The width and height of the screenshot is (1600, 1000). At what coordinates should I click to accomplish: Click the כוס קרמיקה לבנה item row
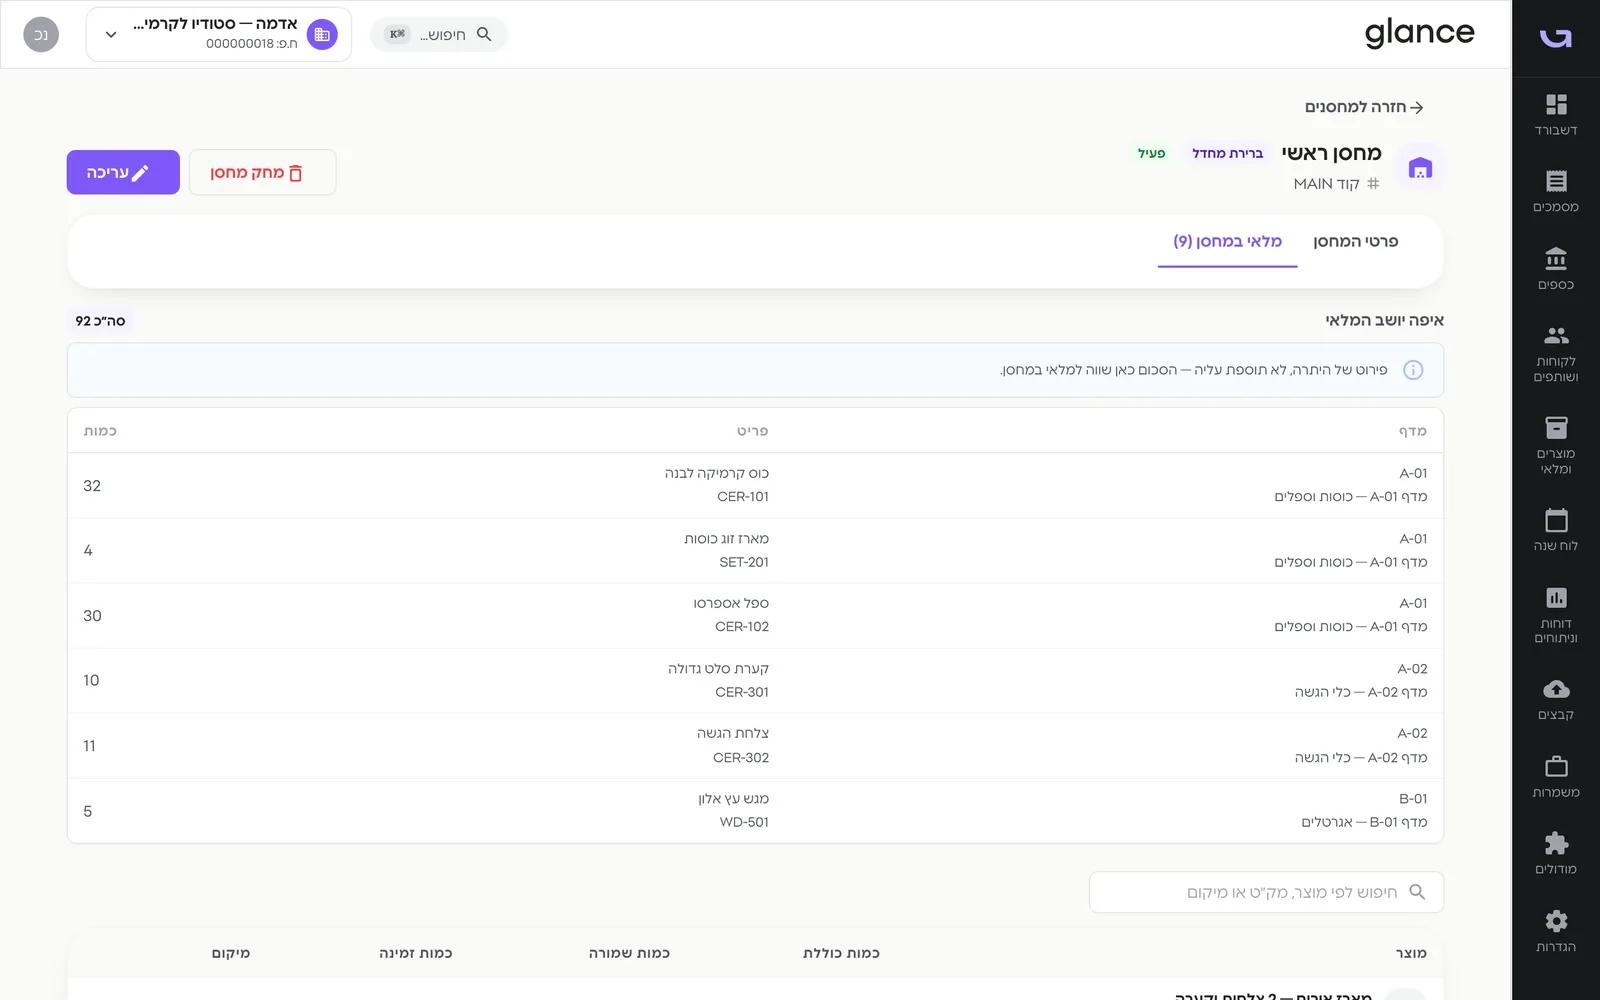[755, 485]
